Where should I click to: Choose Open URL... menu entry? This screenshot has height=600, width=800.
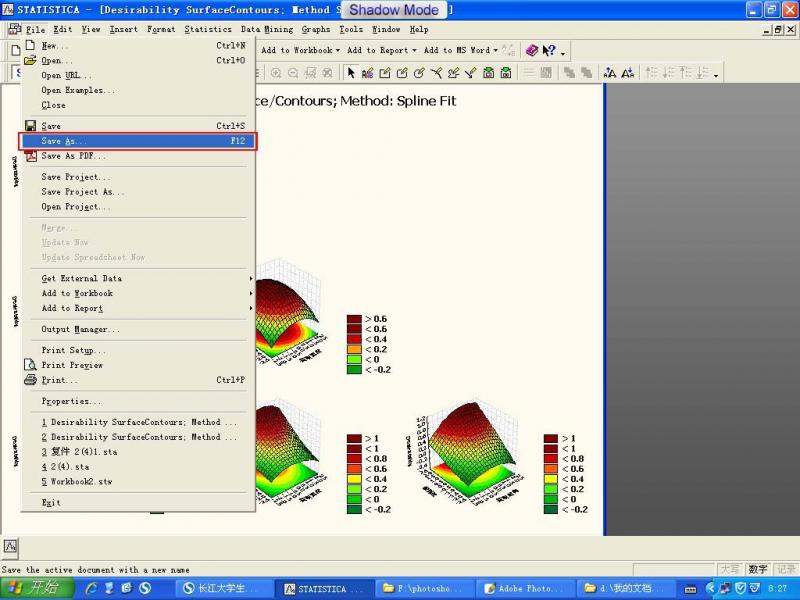pos(138,75)
